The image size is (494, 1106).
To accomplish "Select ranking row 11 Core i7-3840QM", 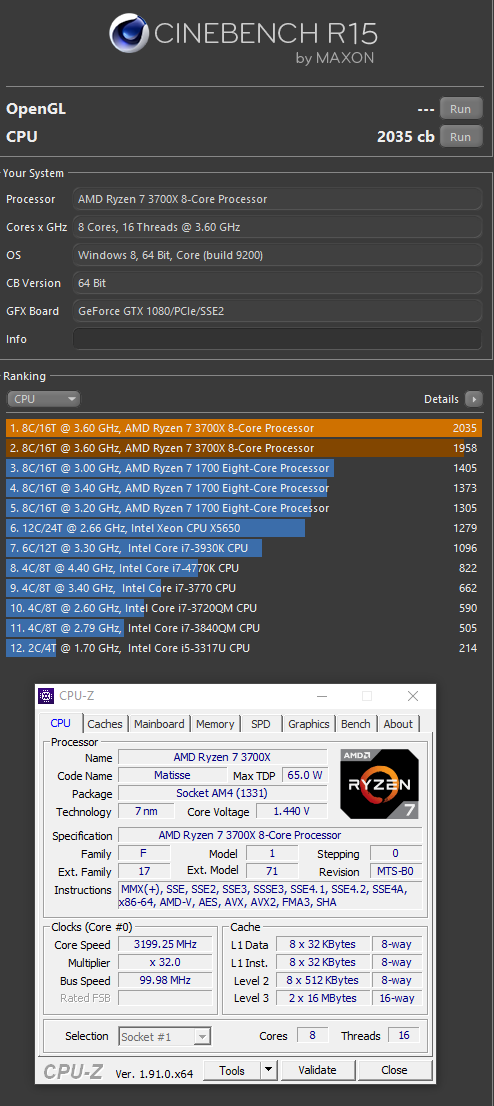I will 244,628.
